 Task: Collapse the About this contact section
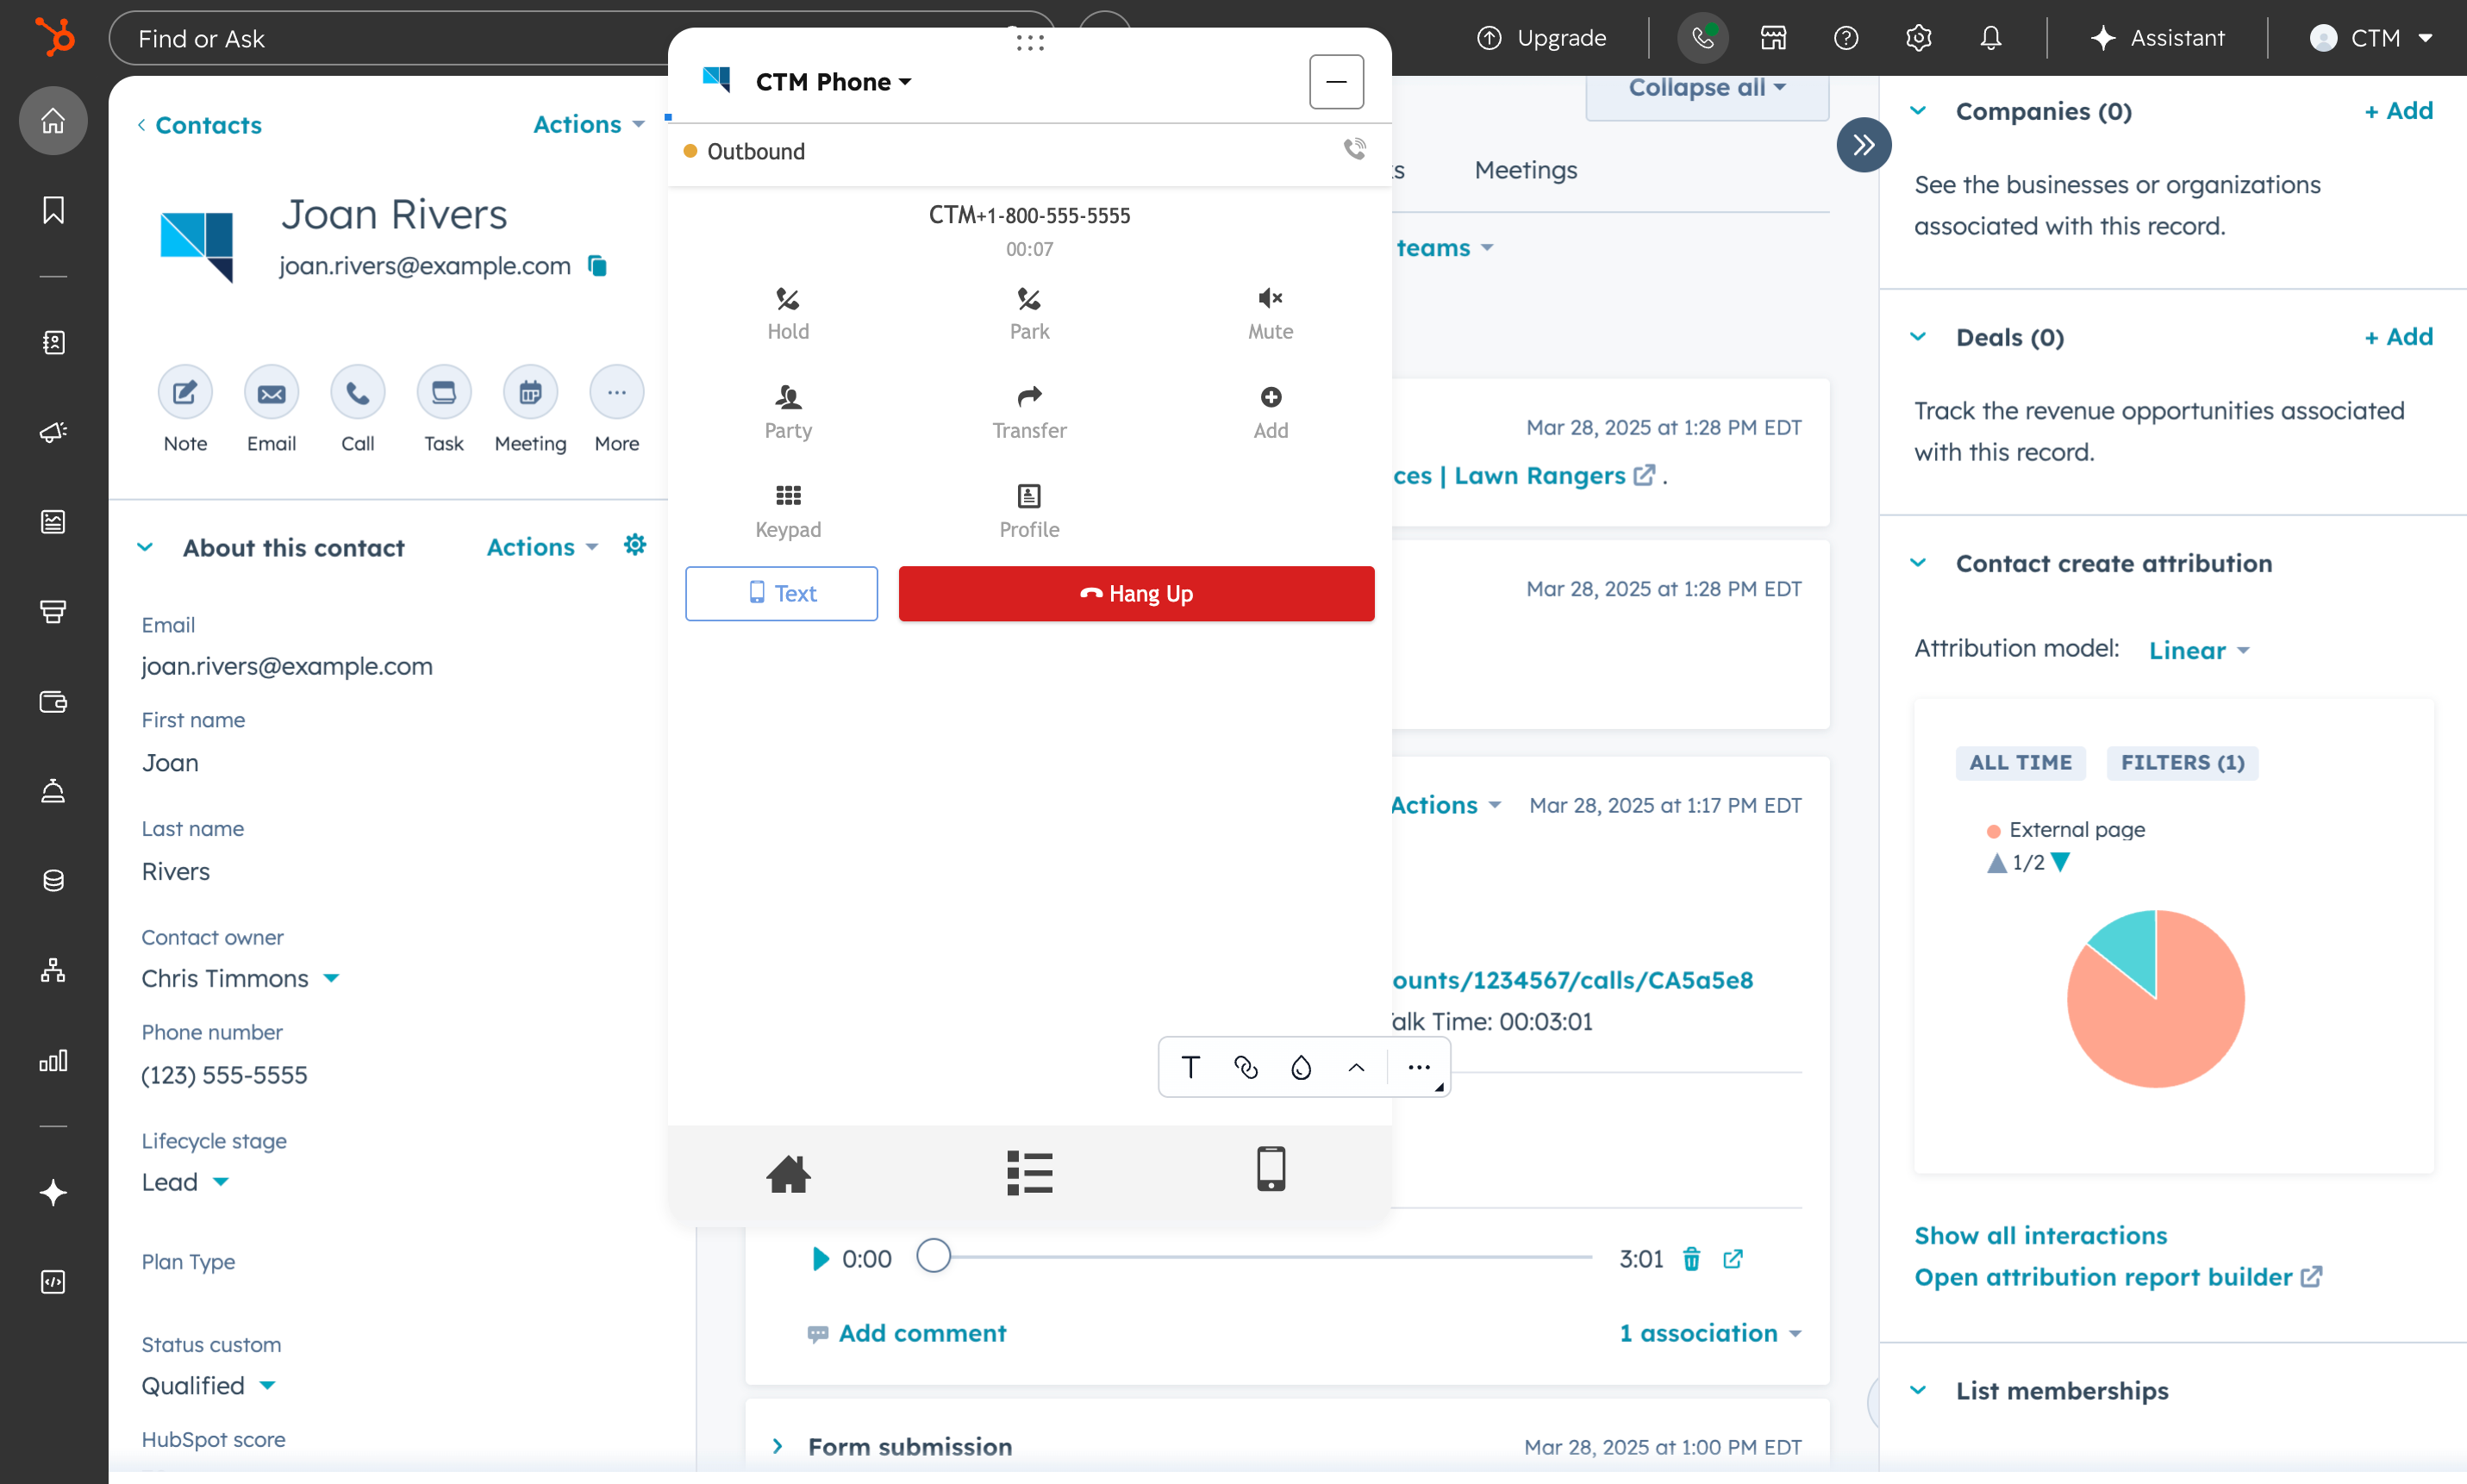(145, 547)
